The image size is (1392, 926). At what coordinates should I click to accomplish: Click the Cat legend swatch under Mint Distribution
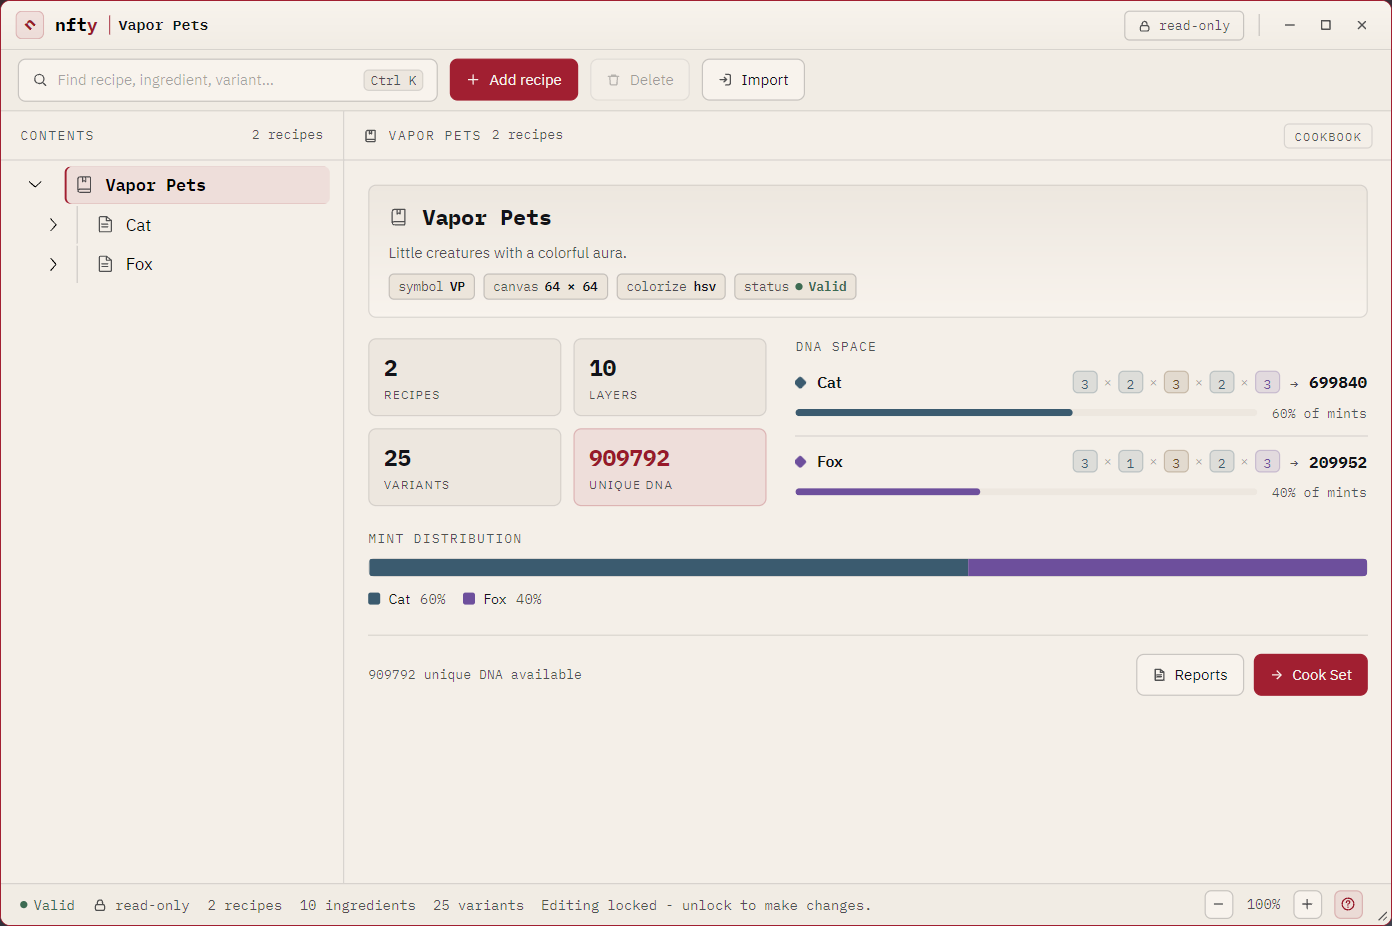[x=374, y=599]
